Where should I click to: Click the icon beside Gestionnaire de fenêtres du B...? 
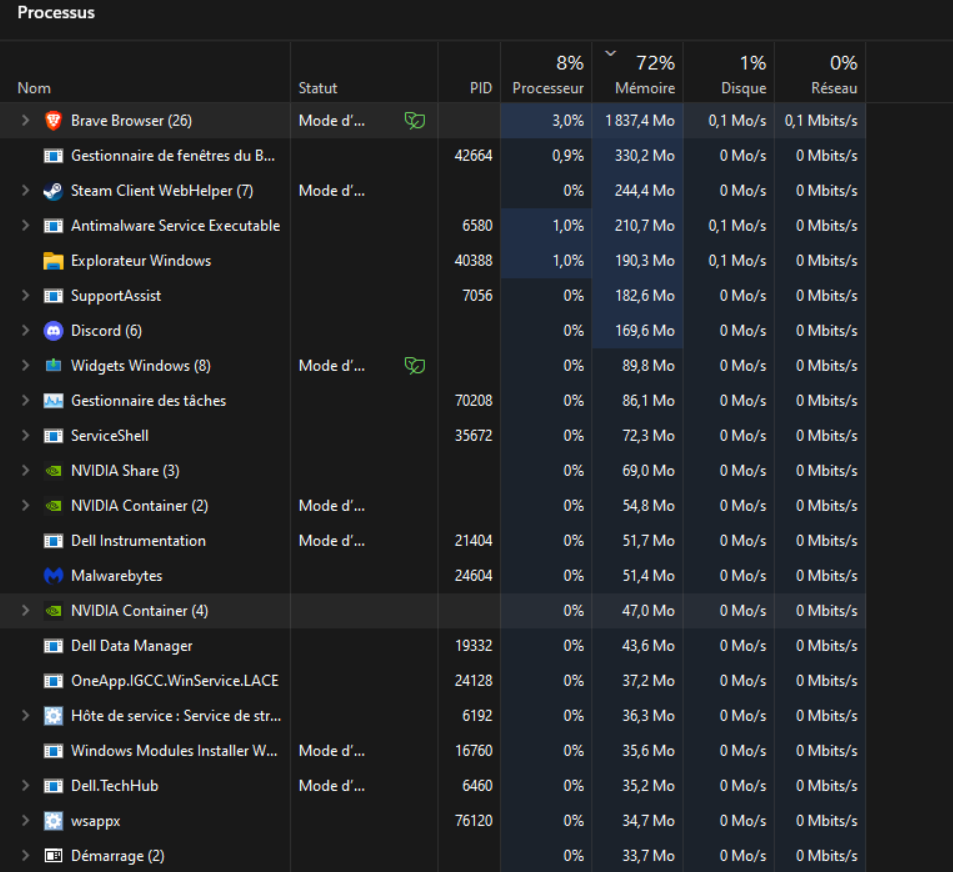[x=53, y=156]
